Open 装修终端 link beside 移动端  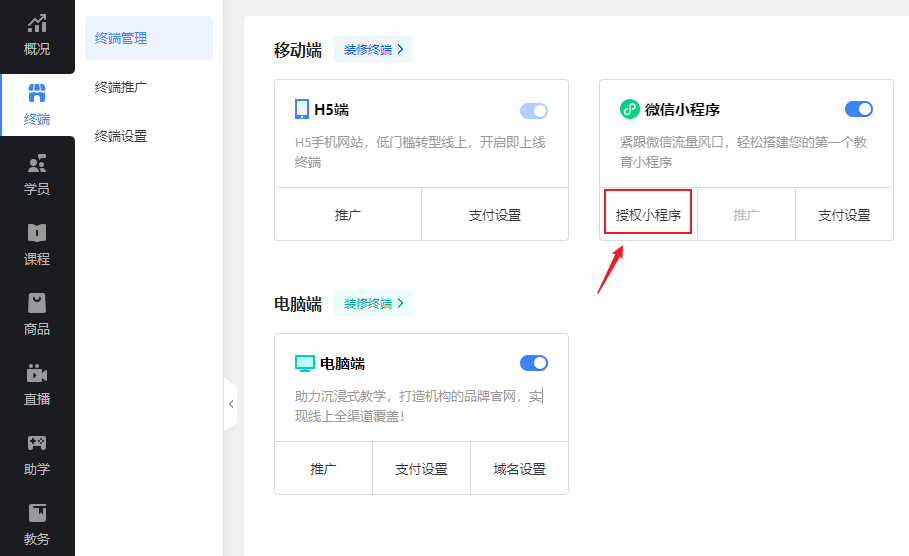point(373,49)
